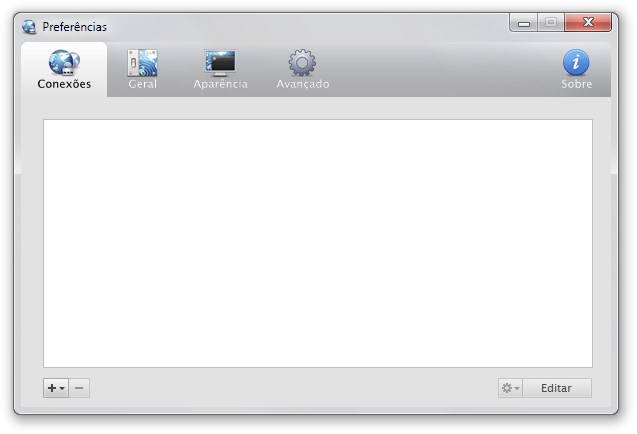This screenshot has height=434, width=637.
Task: Click the minus remove connection button
Action: pos(79,388)
